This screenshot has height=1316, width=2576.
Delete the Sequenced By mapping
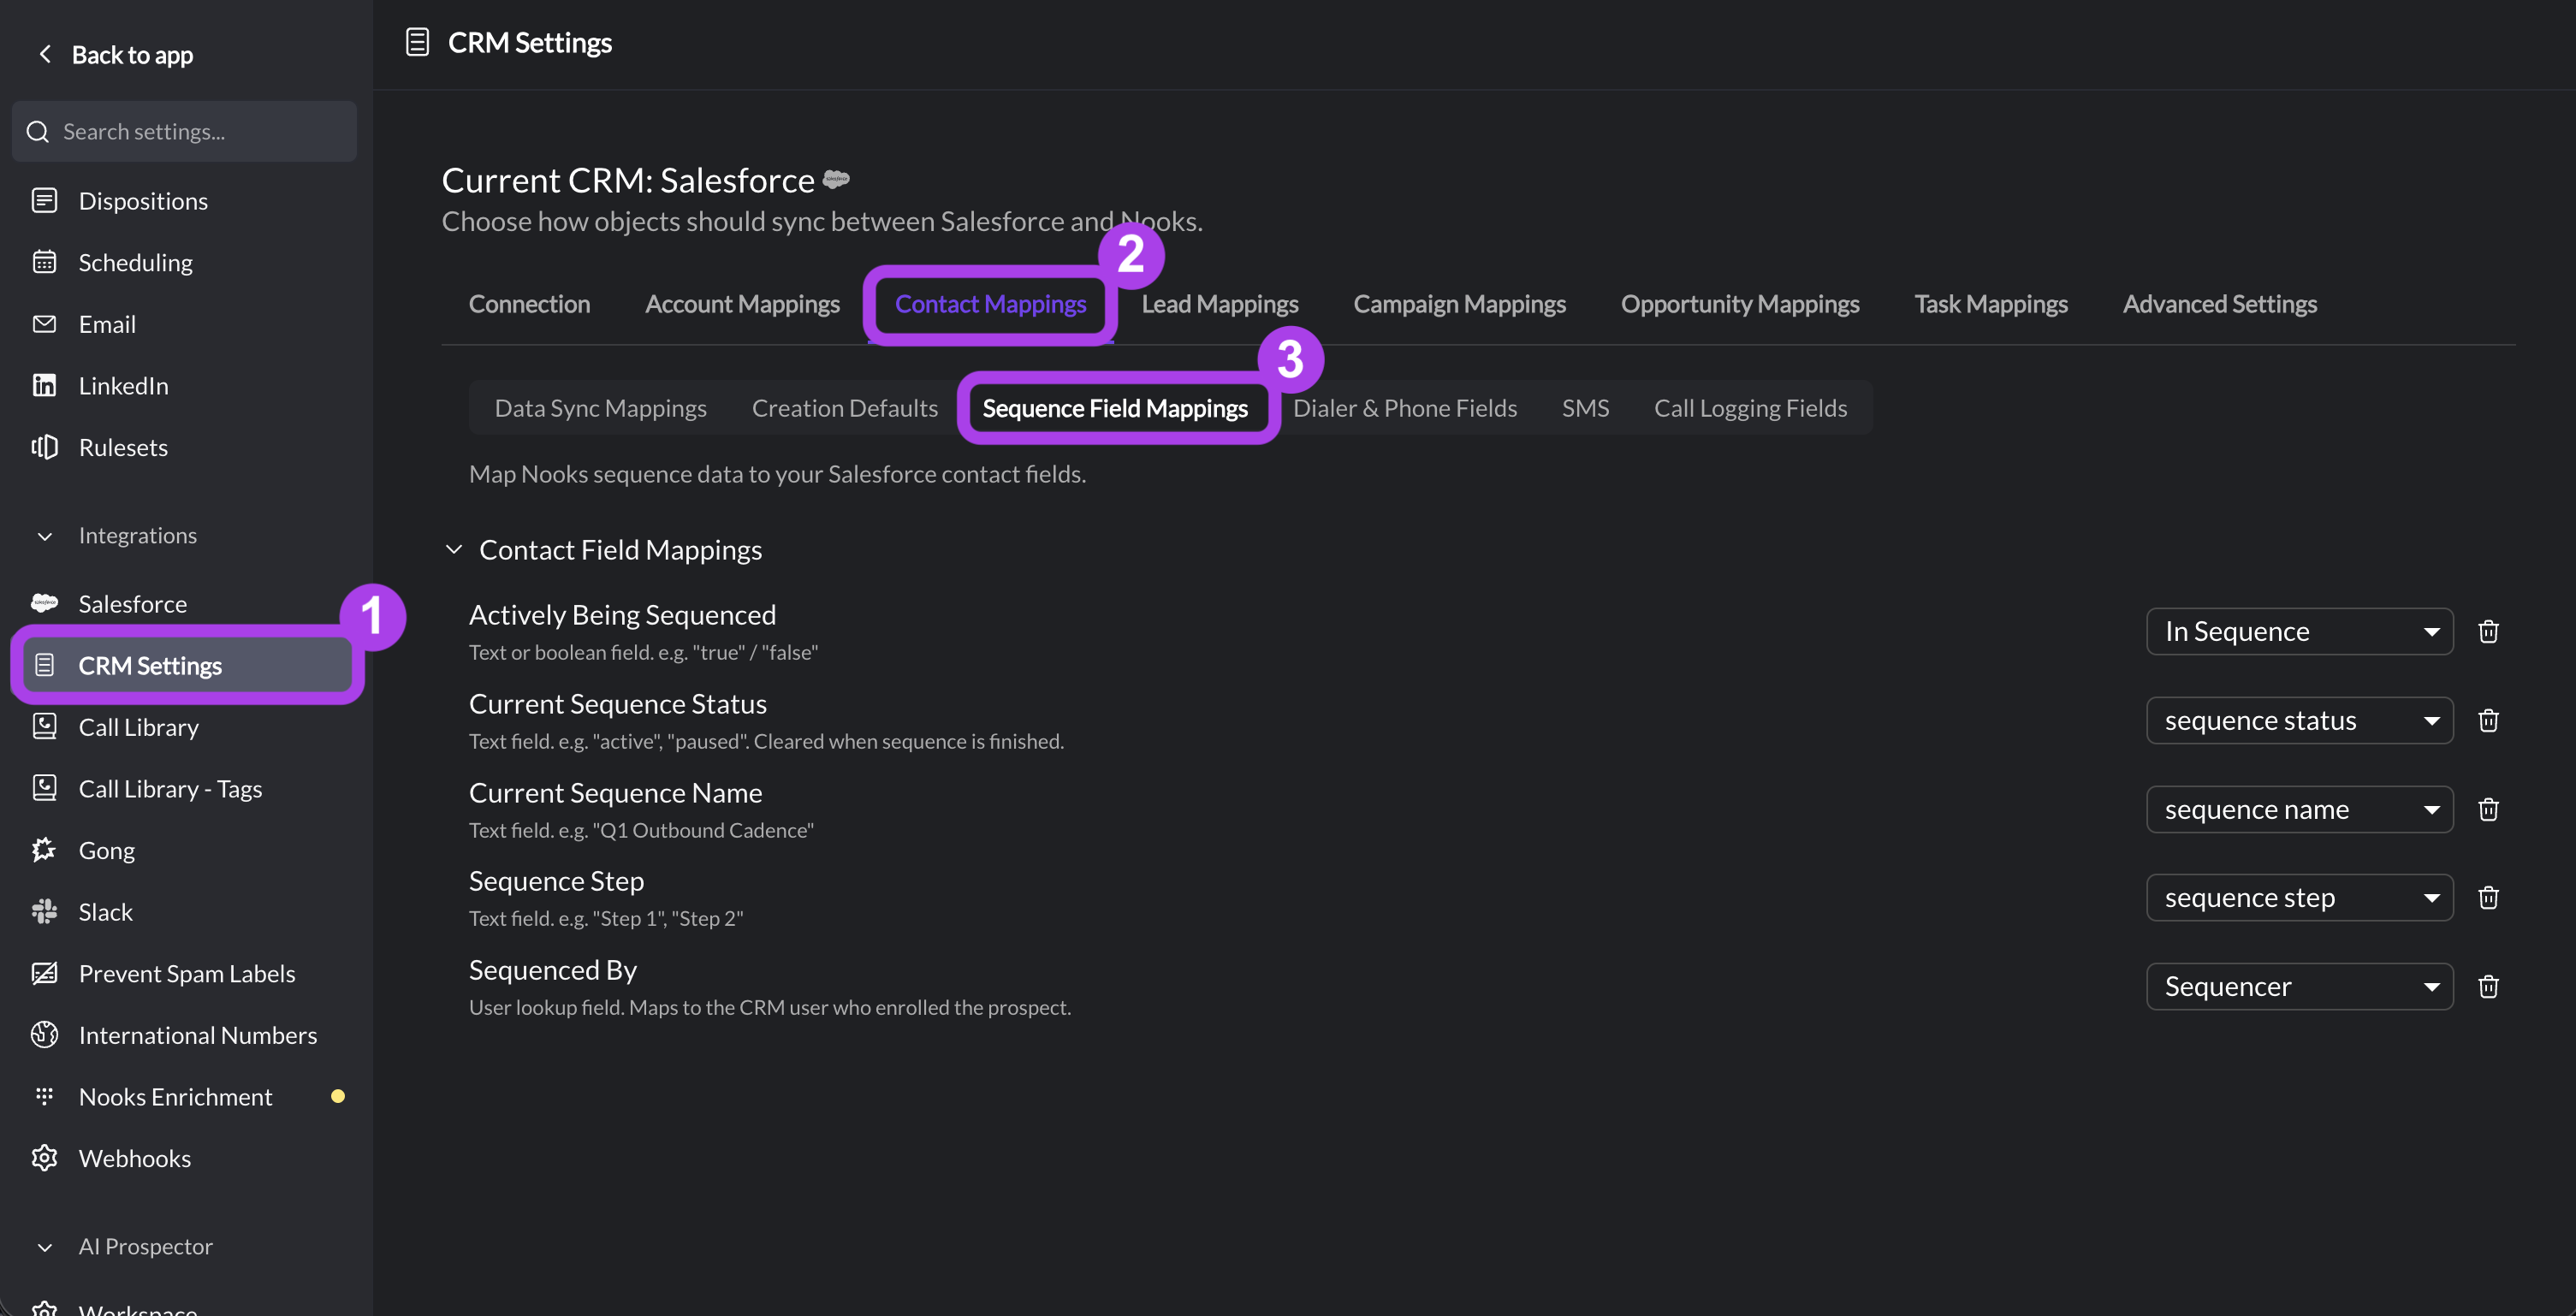point(2488,986)
